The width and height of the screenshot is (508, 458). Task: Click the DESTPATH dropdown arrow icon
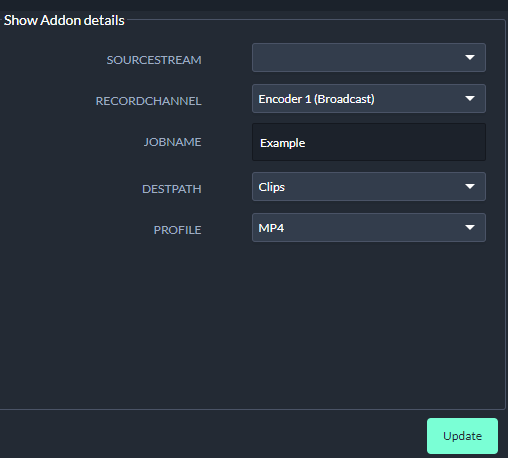[470, 186]
